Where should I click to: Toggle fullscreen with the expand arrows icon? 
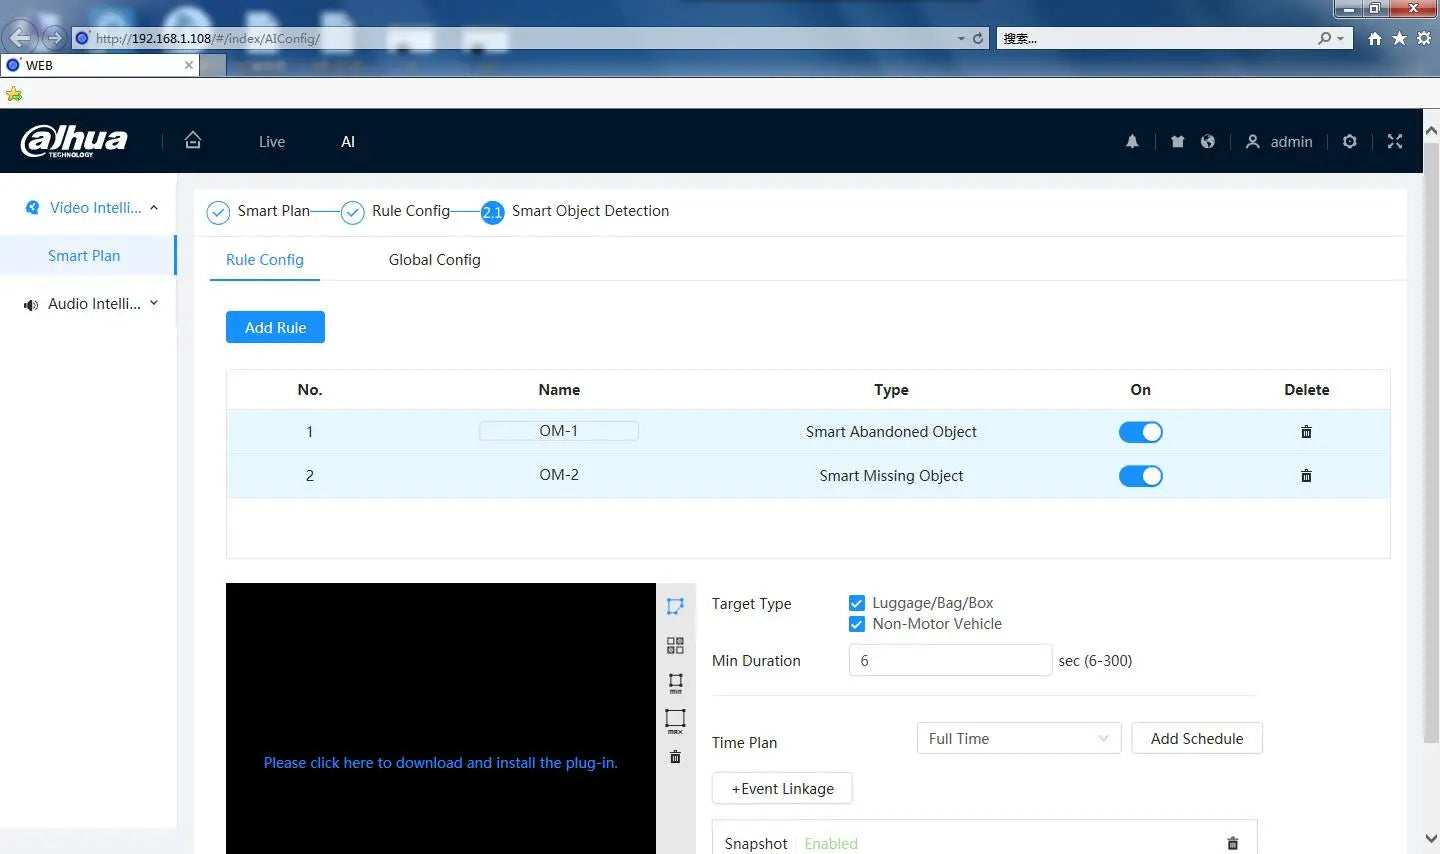(x=1395, y=142)
